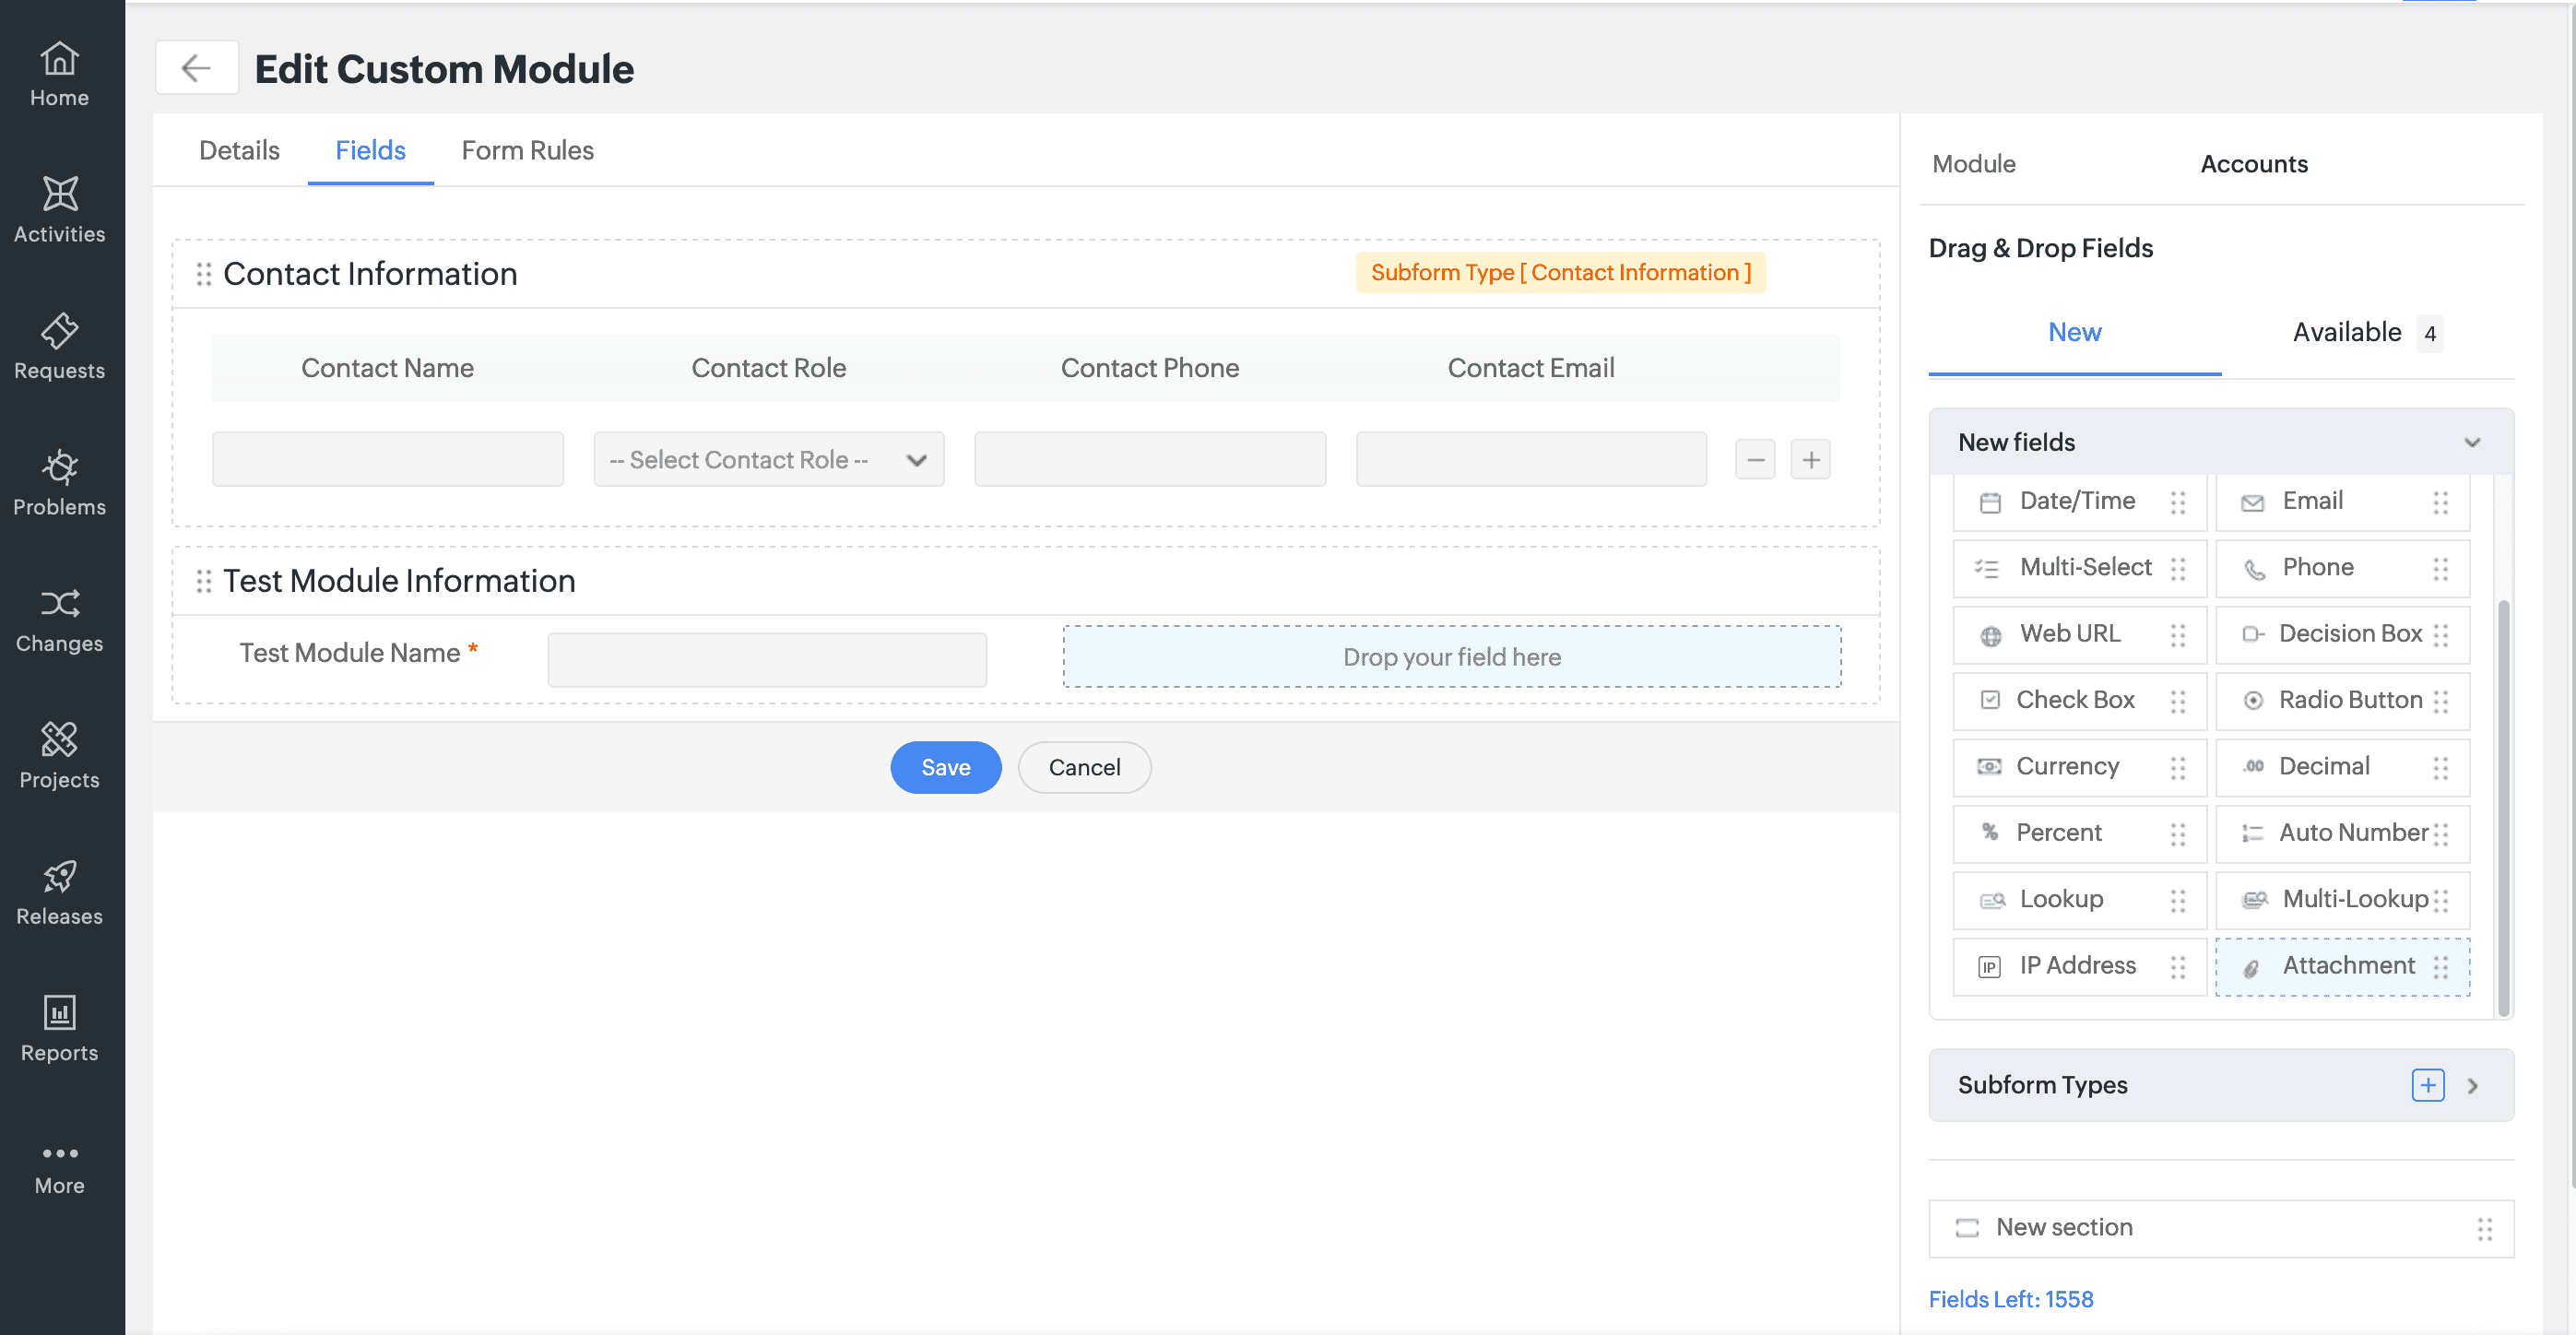Open More options in sidebar
Viewport: 2576px width, 1335px height.
pos(59,1167)
